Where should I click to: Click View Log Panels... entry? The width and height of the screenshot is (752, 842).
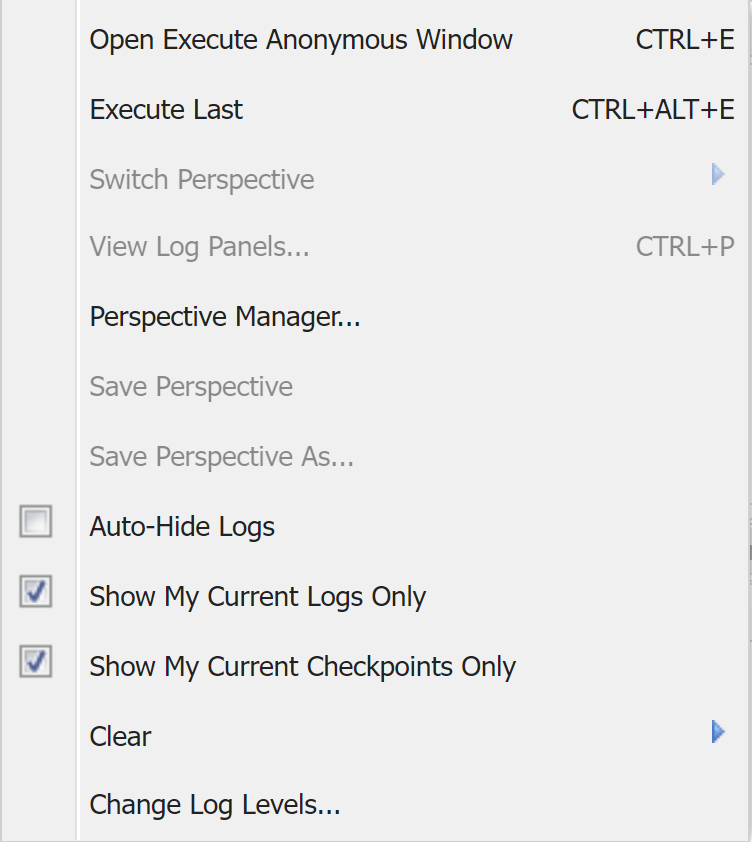pyautogui.click(x=199, y=247)
